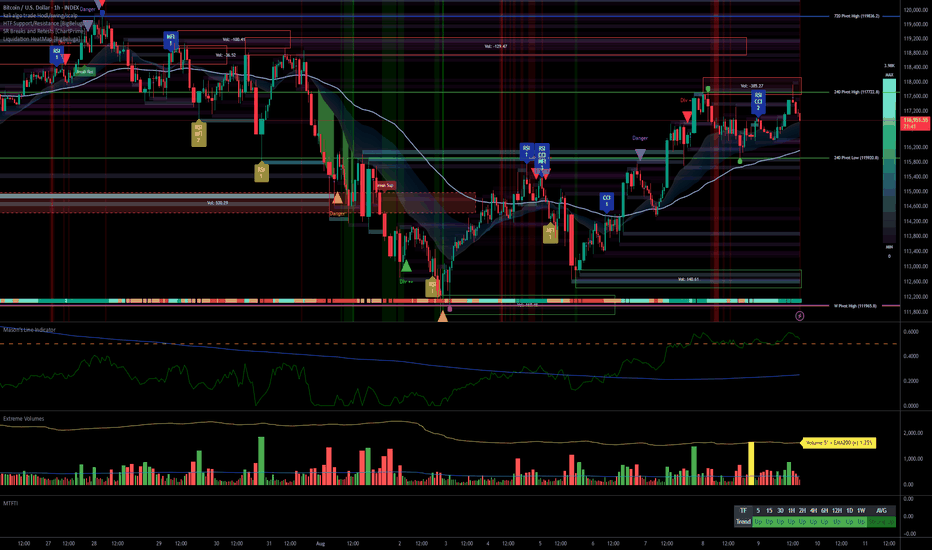Click the Vol: 530.29 zone label
The height and width of the screenshot is (550, 932).
pos(217,203)
